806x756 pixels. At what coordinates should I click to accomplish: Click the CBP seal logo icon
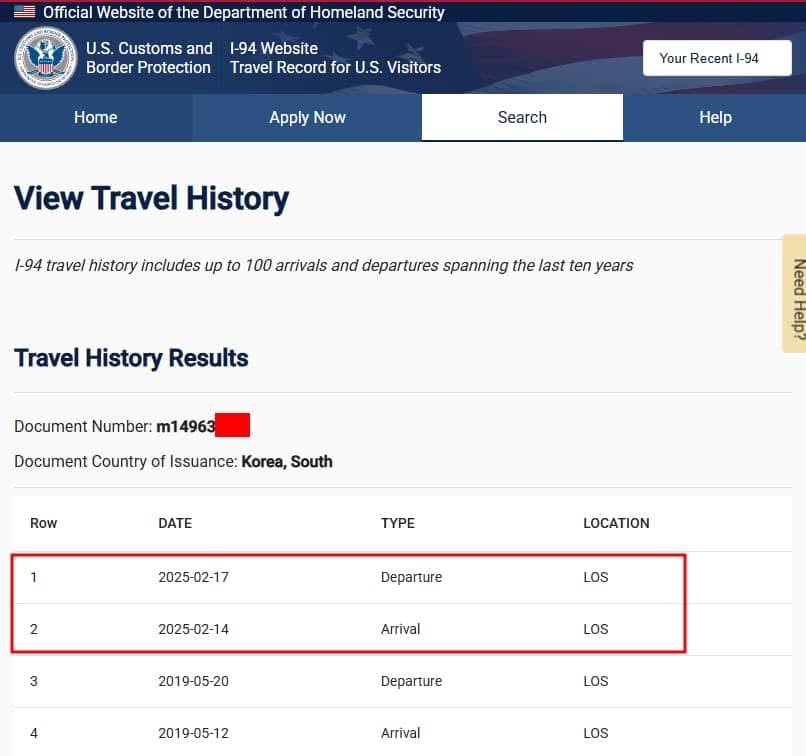coord(46,58)
